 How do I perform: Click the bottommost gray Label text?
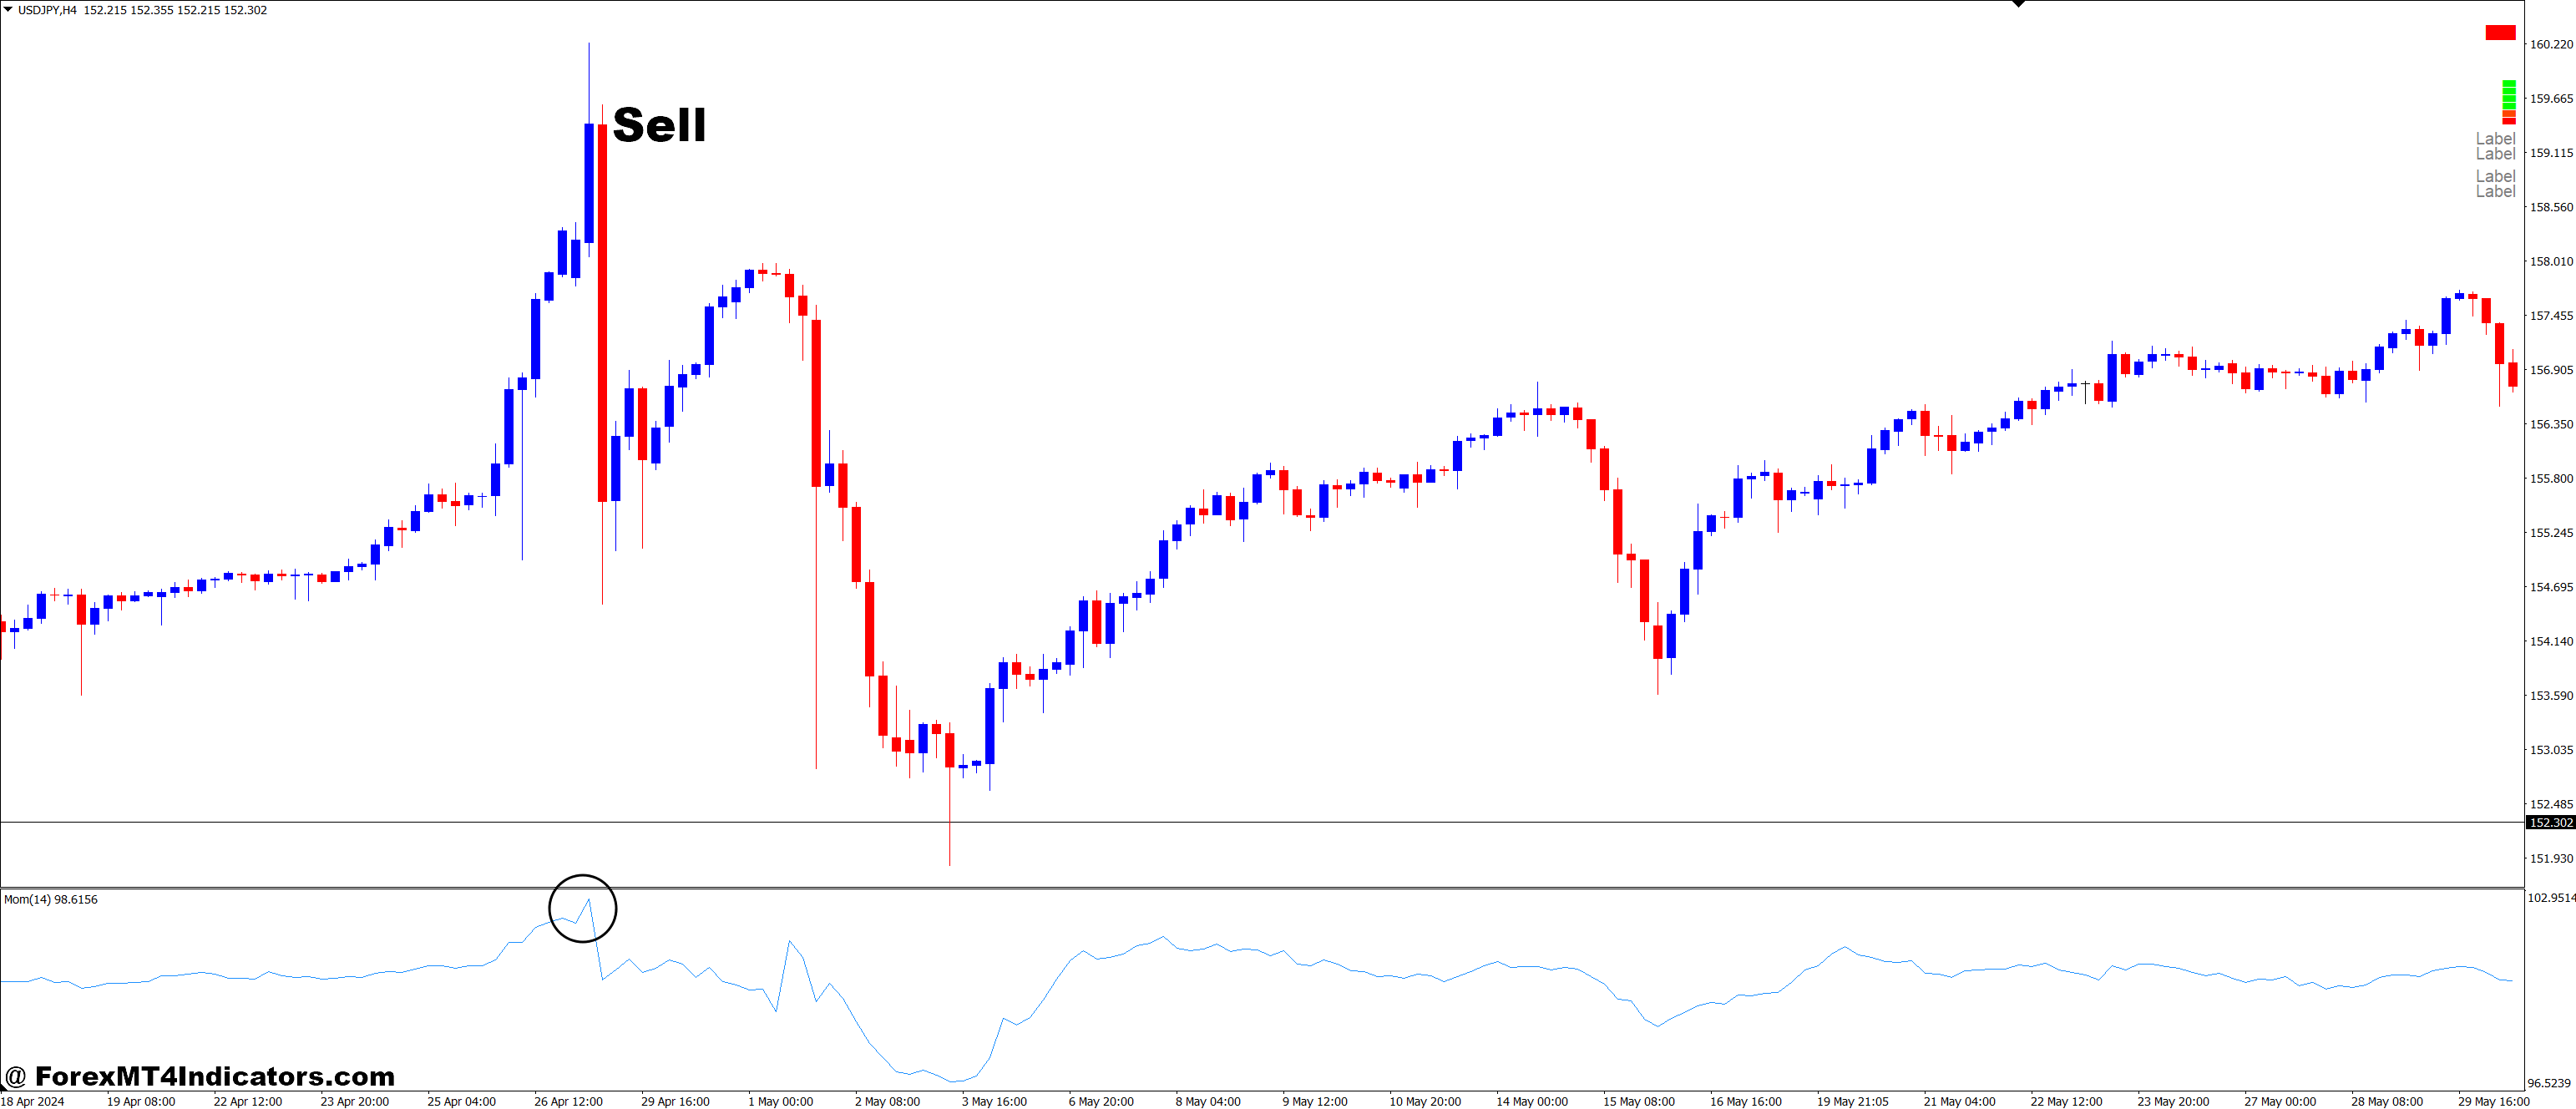(2495, 191)
